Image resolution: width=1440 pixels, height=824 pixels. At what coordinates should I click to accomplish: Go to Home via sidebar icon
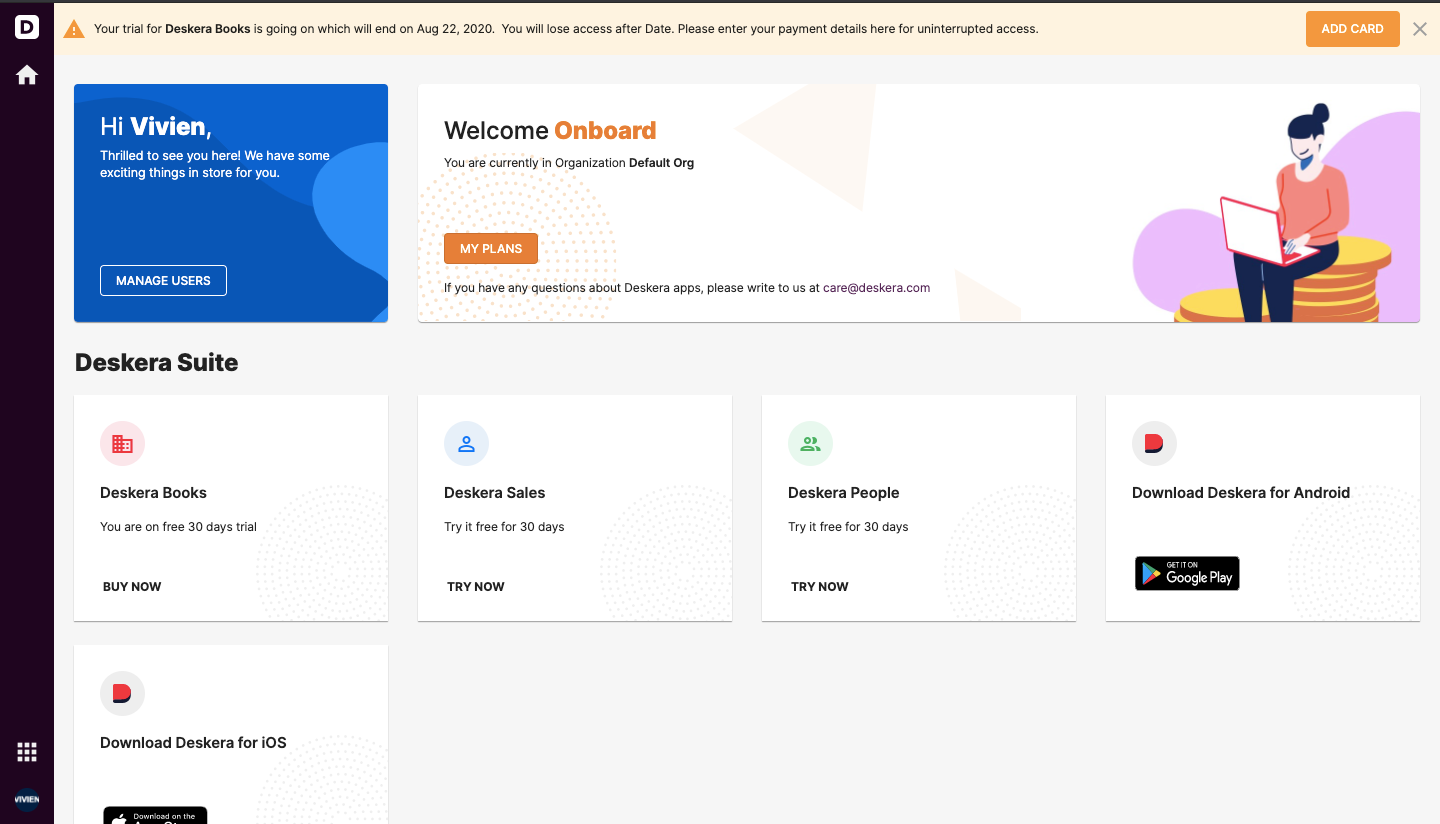click(27, 75)
